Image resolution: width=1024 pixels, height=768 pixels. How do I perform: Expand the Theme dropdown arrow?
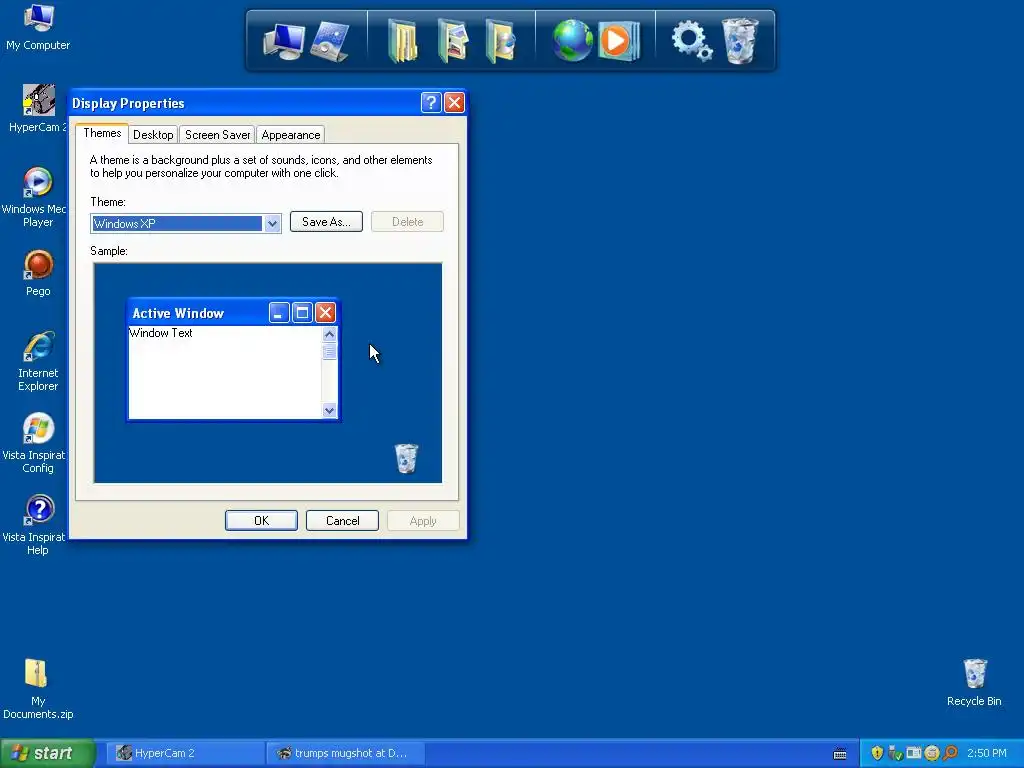[272, 223]
